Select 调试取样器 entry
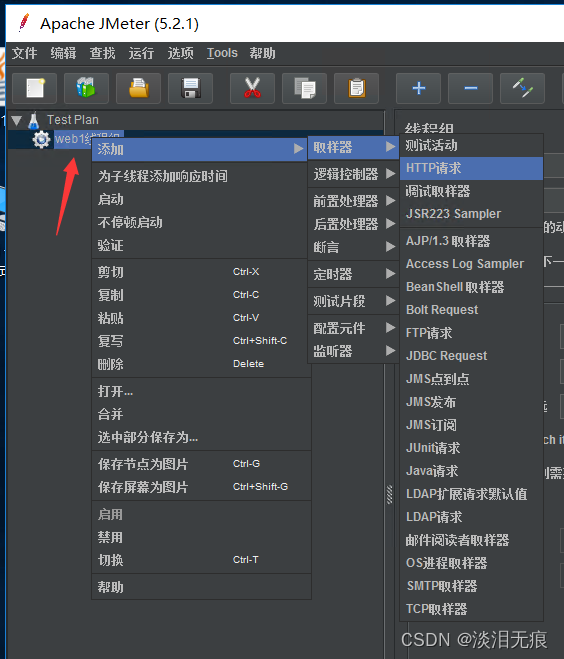The height and width of the screenshot is (659, 564). [472, 191]
